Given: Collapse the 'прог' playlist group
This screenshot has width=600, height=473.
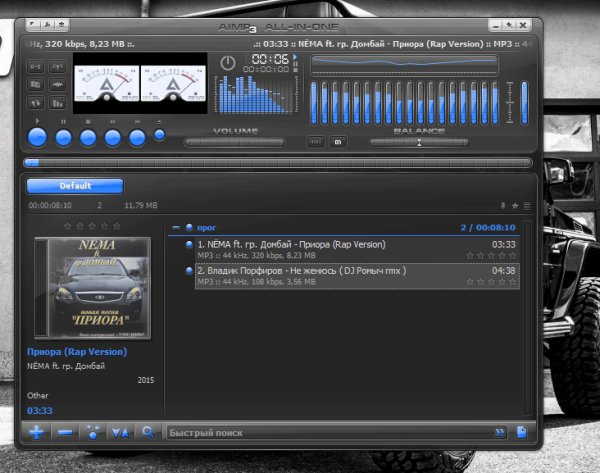Looking at the screenshot, I should tap(176, 227).
